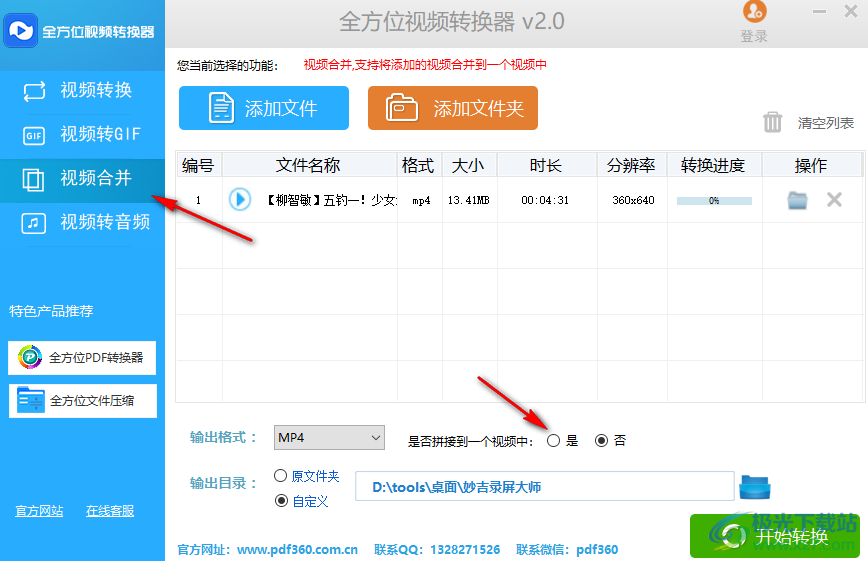Viewport: 868px width, 561px height.
Task: Click the 添加文件 button
Action: (264, 108)
